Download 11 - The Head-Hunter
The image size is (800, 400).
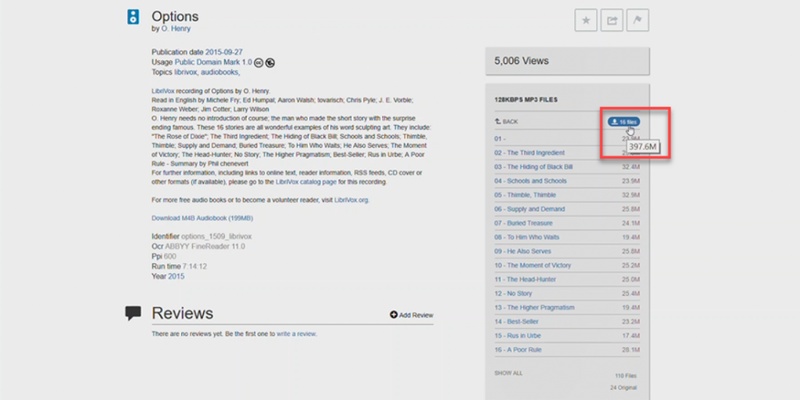(x=525, y=280)
